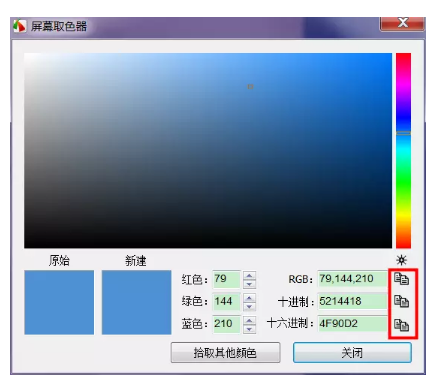
Task: Increase the red value with up arrow
Action: [249, 275]
